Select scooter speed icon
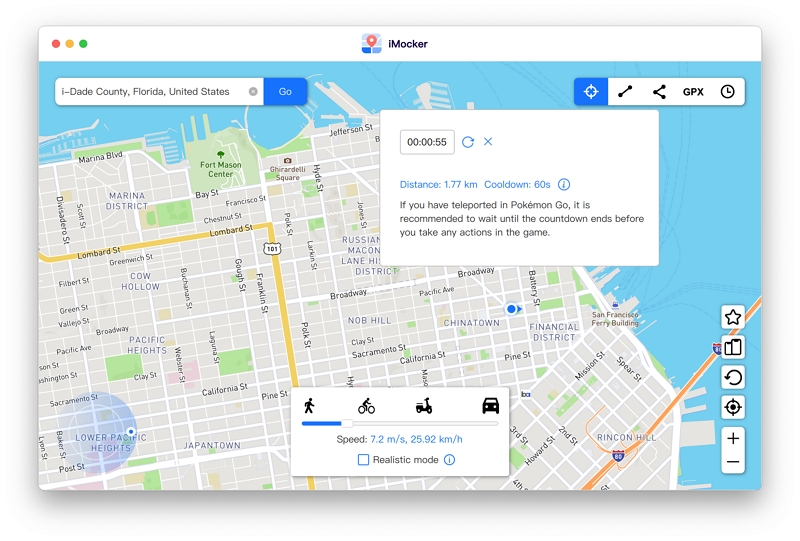800x541 pixels. [x=424, y=406]
